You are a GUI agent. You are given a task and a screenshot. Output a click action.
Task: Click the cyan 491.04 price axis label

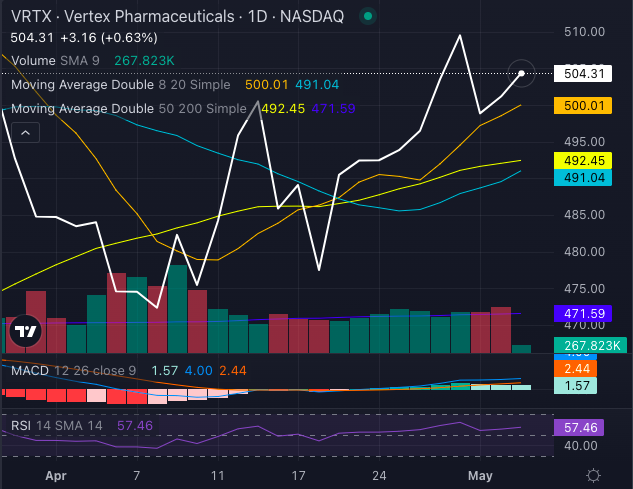tap(583, 178)
